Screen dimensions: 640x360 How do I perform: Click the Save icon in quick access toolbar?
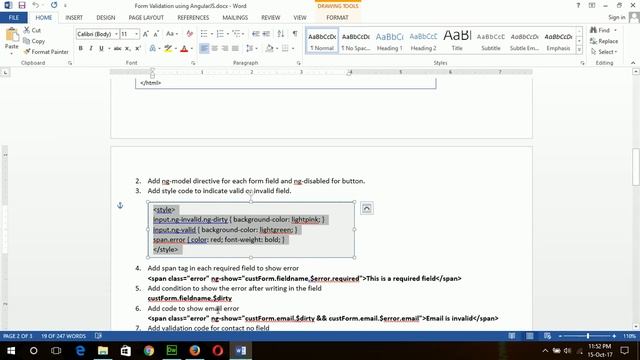22,5
